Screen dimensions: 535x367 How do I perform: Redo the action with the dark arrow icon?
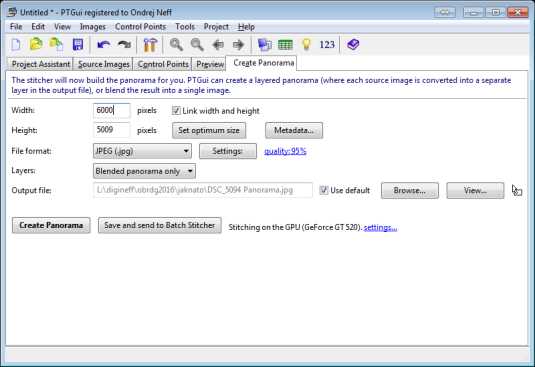[x=124, y=45]
